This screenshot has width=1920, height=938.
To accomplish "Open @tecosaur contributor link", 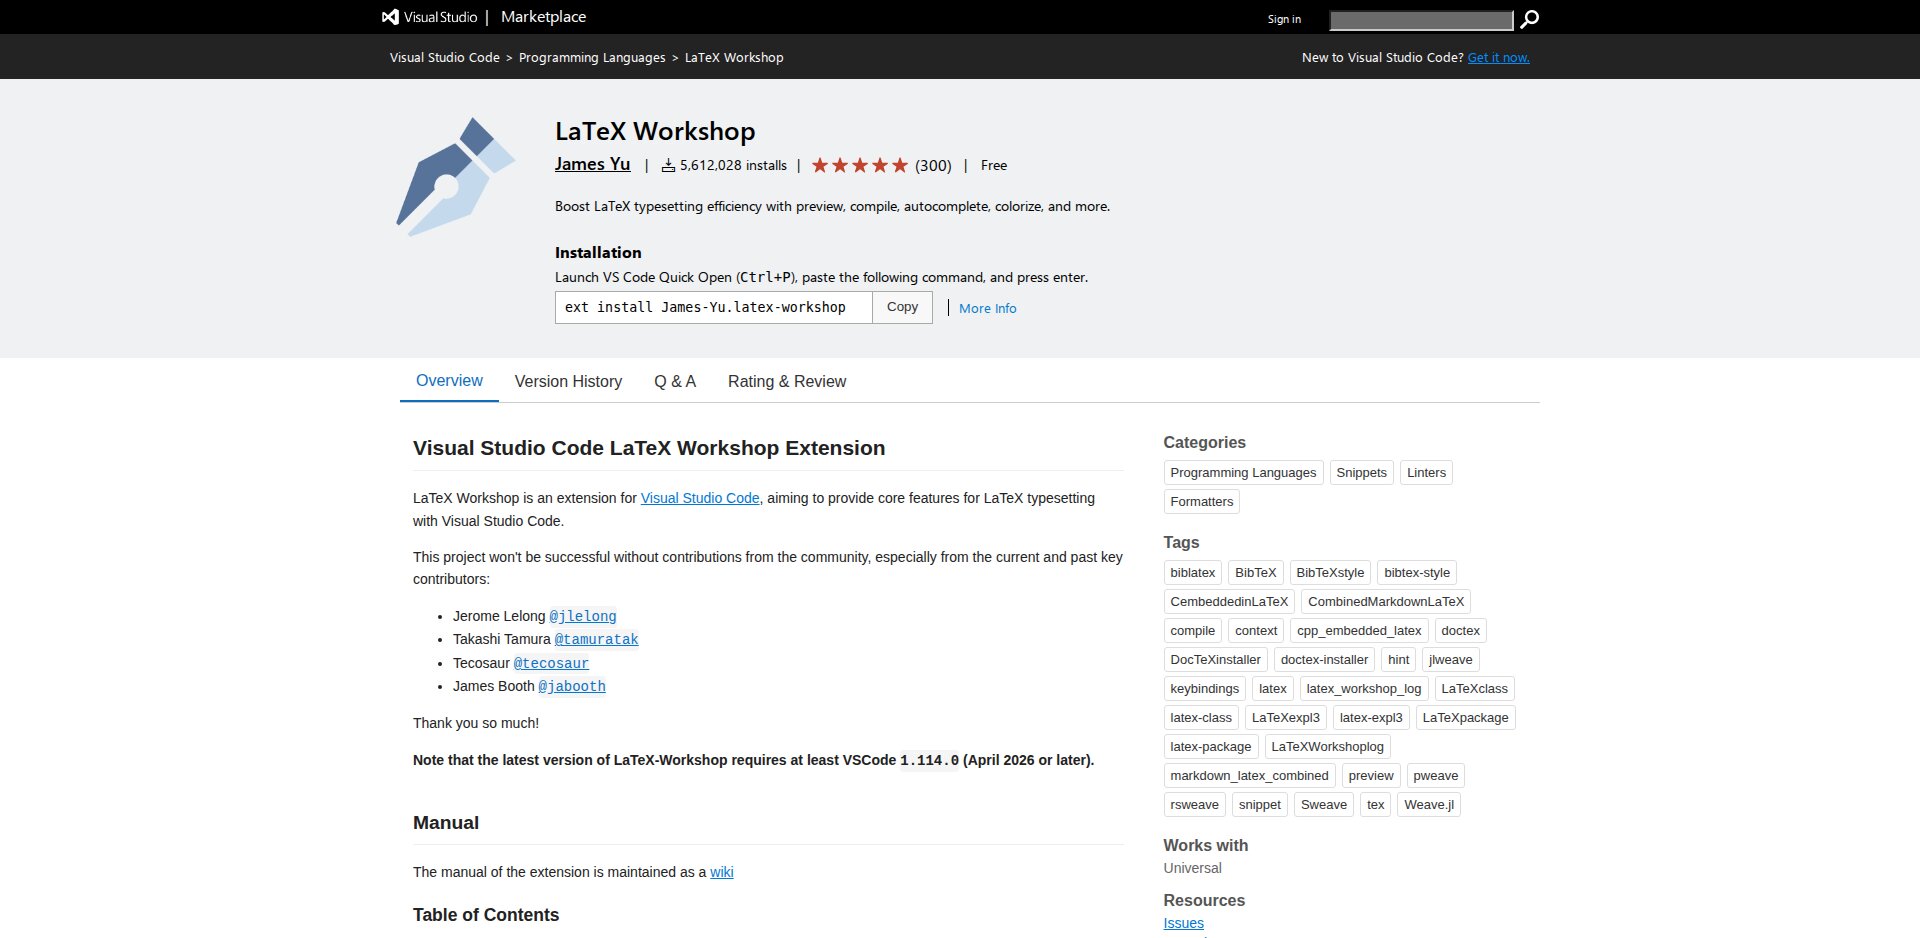I will point(551,663).
